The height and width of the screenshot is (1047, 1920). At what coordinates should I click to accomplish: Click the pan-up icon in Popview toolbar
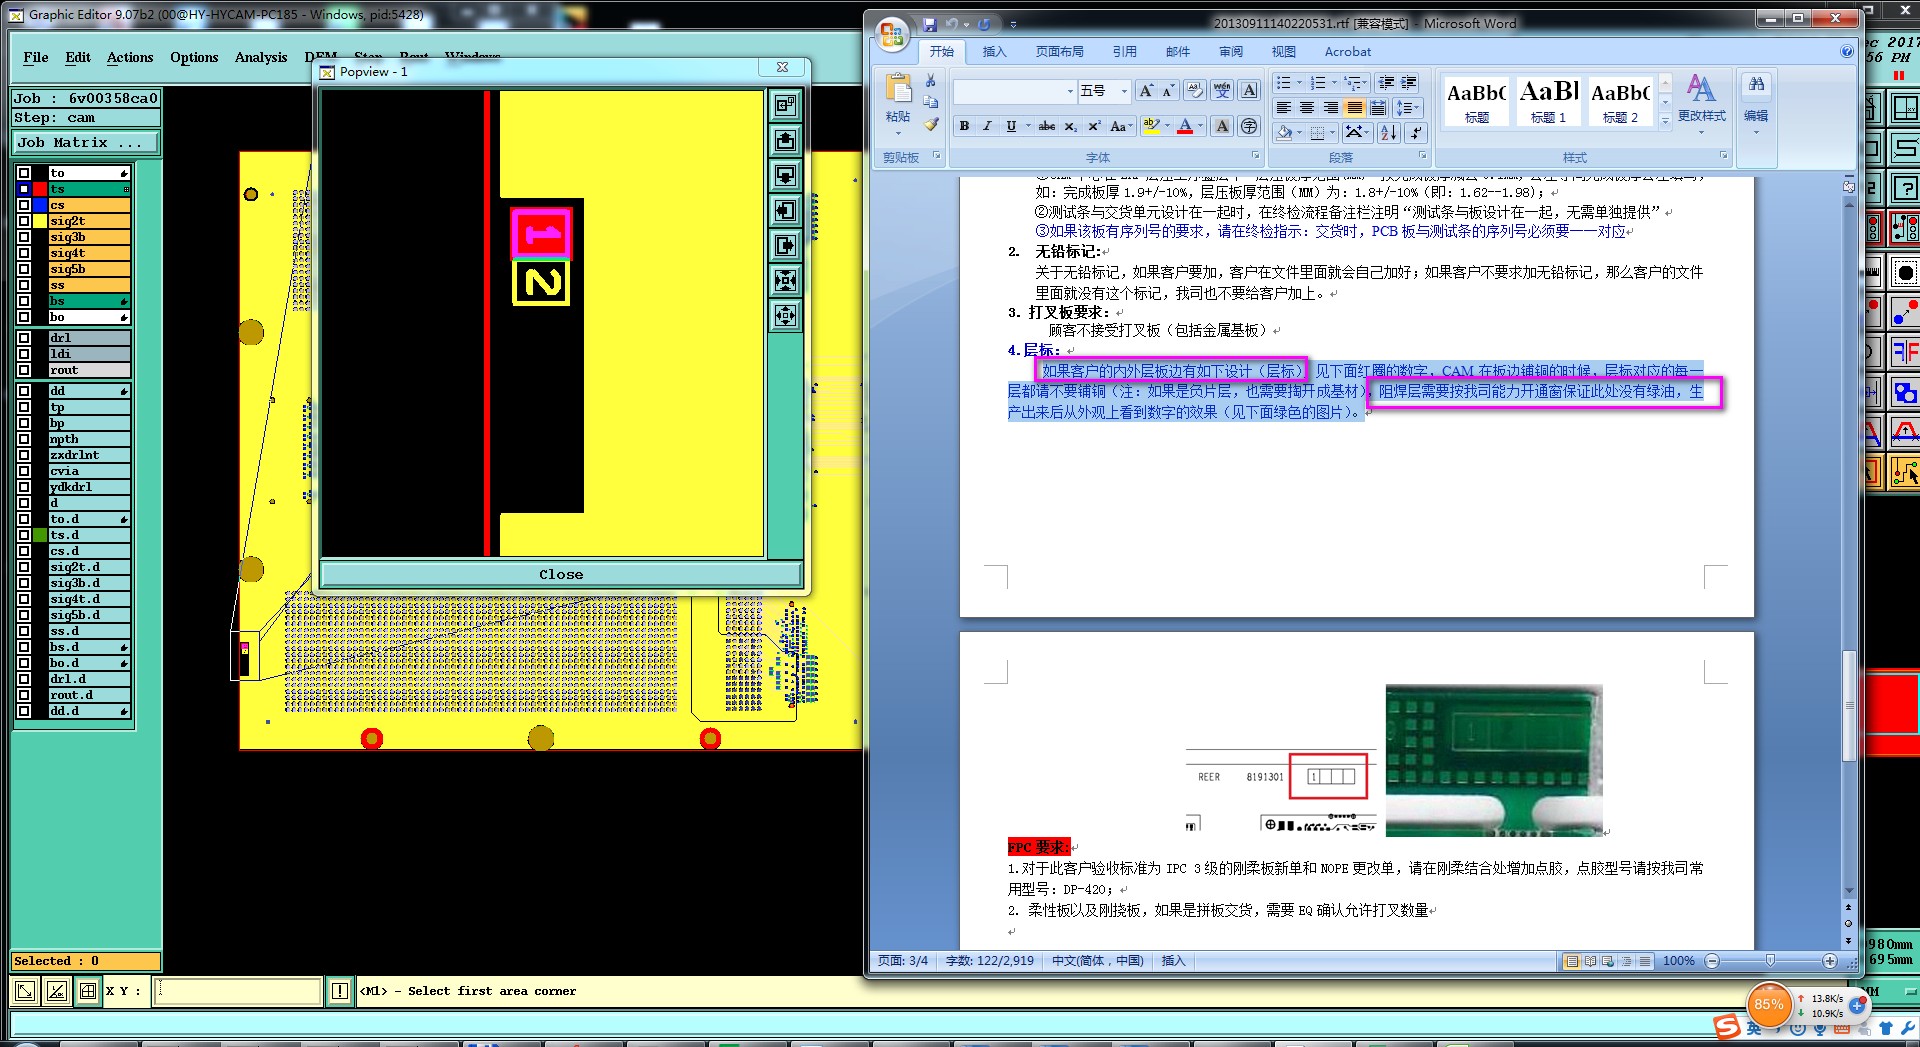(x=786, y=140)
